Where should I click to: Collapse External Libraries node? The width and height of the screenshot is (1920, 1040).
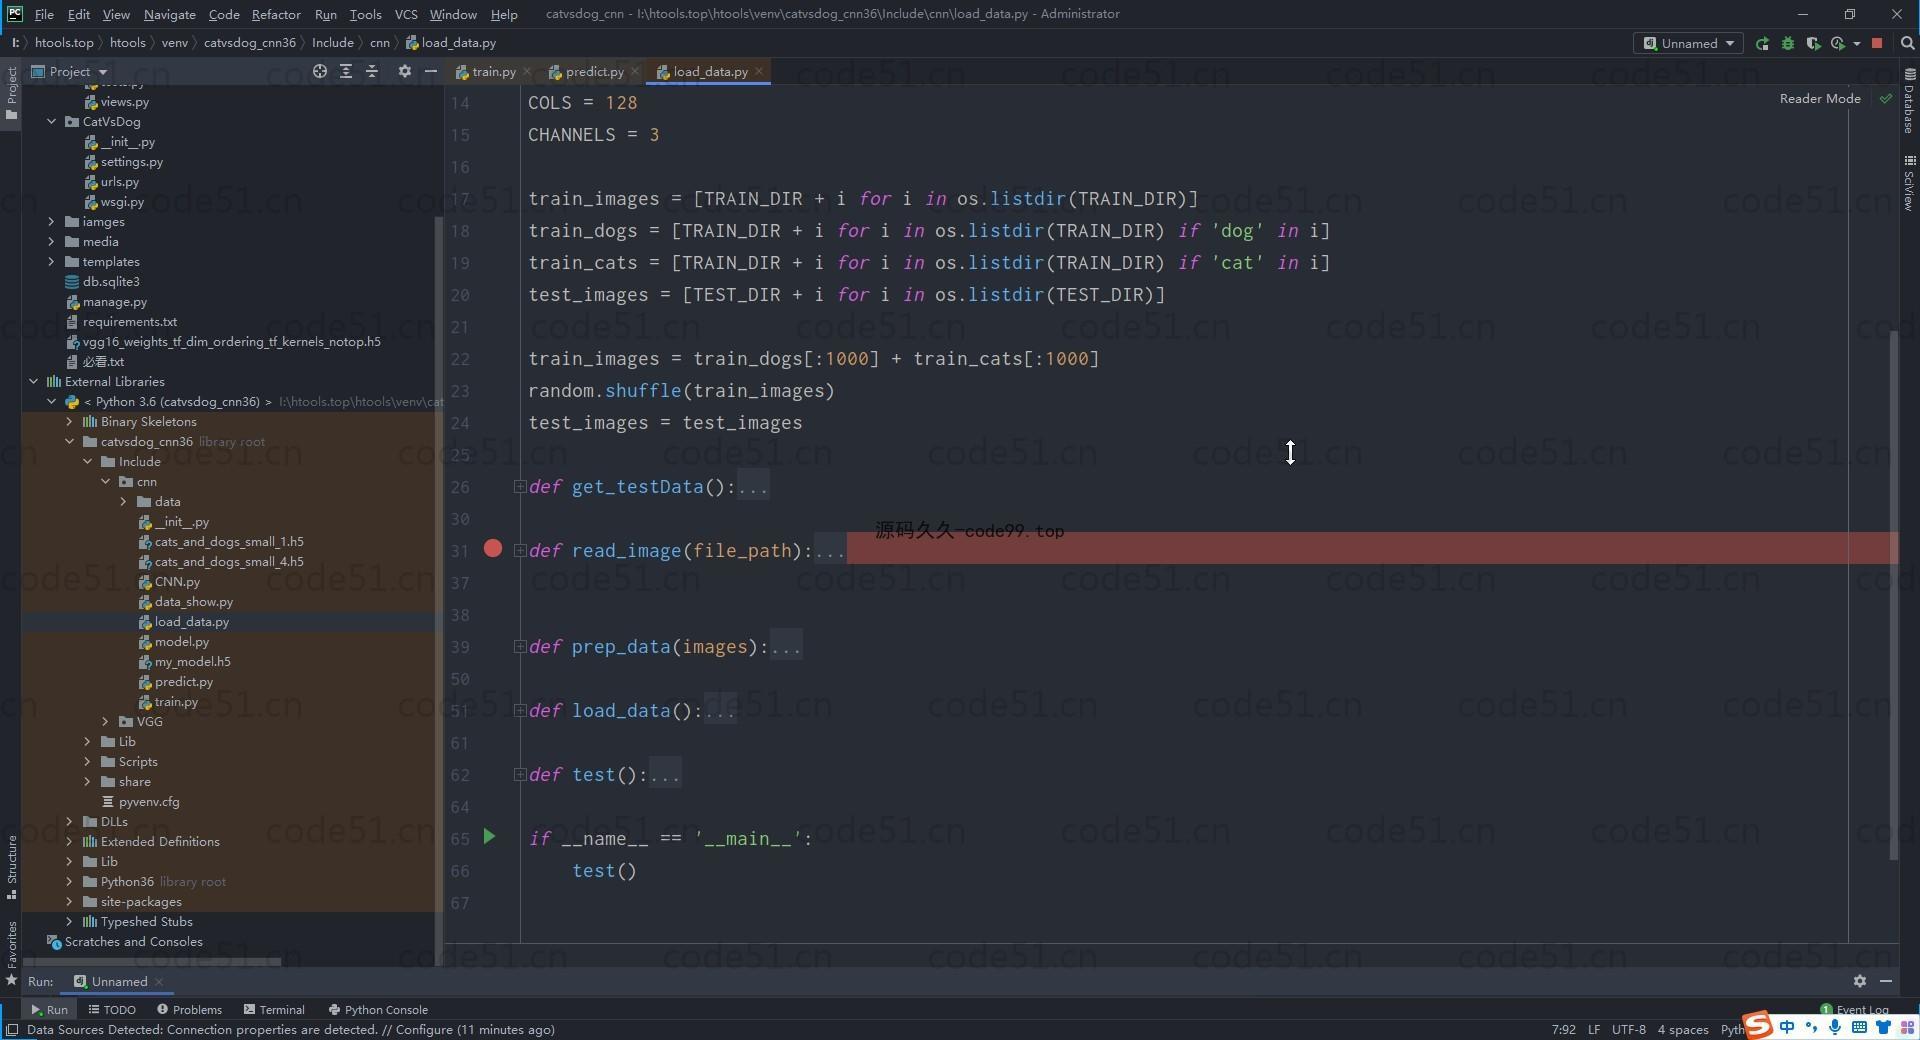(x=34, y=381)
